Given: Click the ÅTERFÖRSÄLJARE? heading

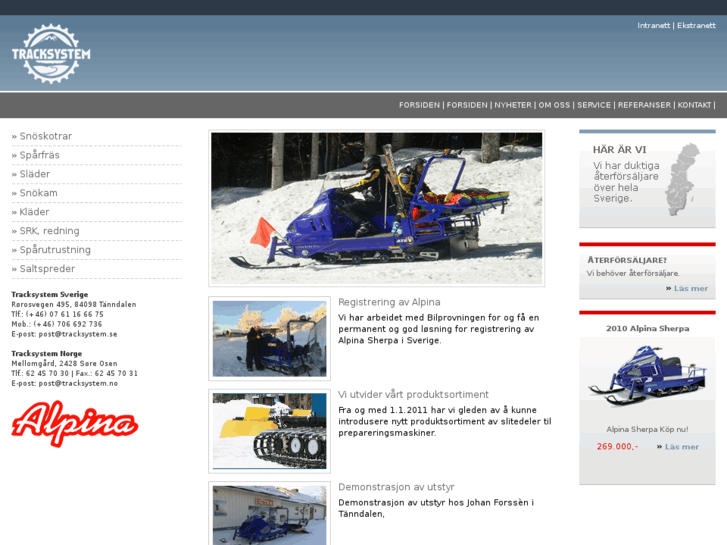Looking at the screenshot, I should coord(627,260).
